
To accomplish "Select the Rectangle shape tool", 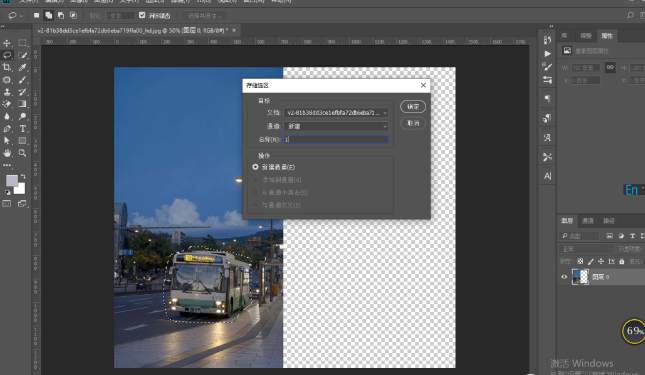I will tap(23, 141).
